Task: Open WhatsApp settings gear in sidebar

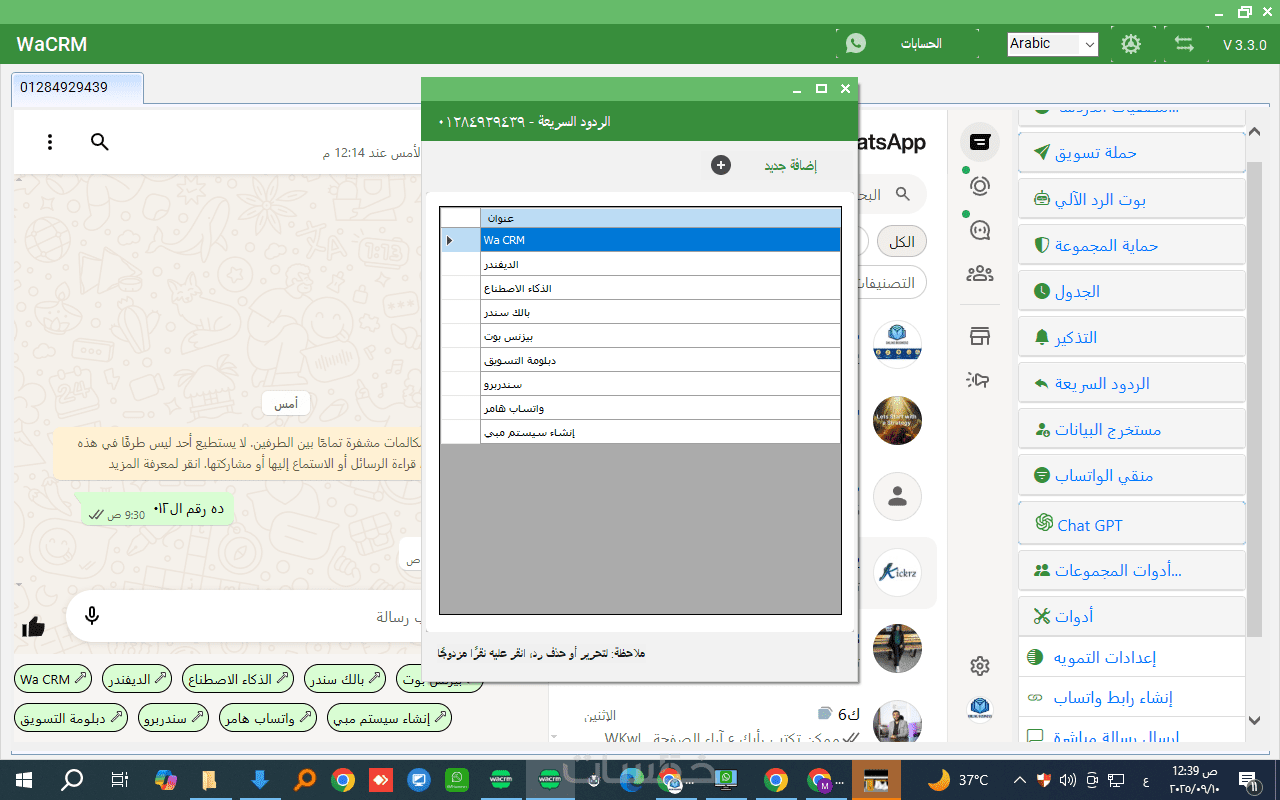Action: [x=980, y=666]
